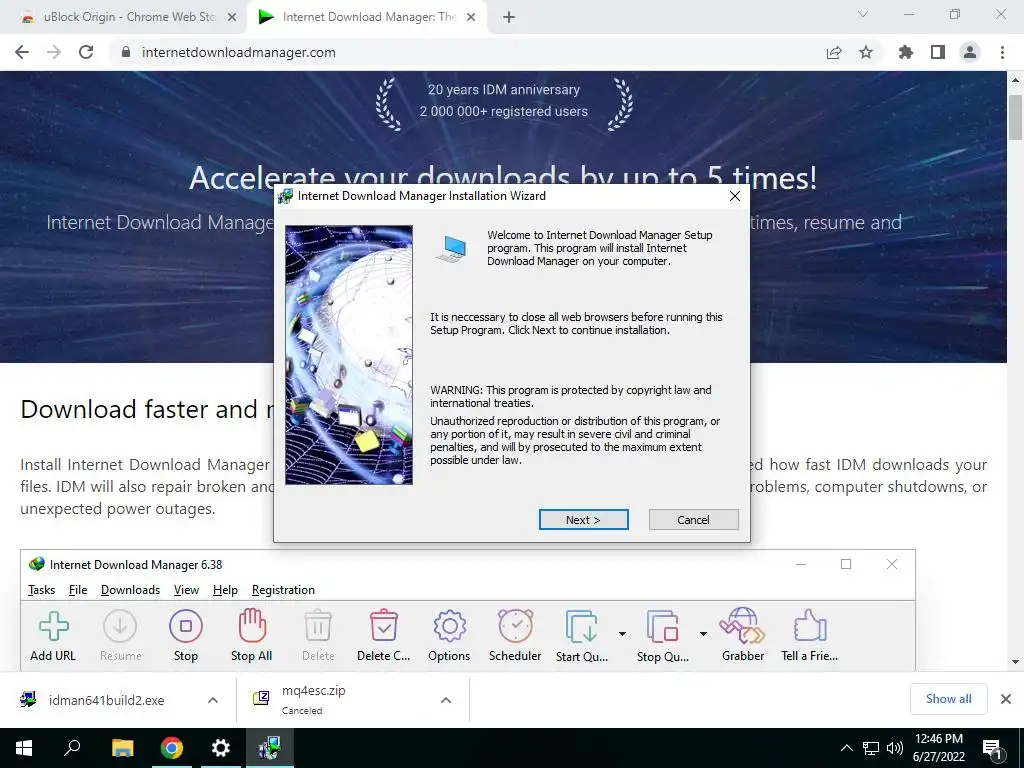Go back in Chrome
Viewport: 1024px width, 768px height.
point(22,52)
